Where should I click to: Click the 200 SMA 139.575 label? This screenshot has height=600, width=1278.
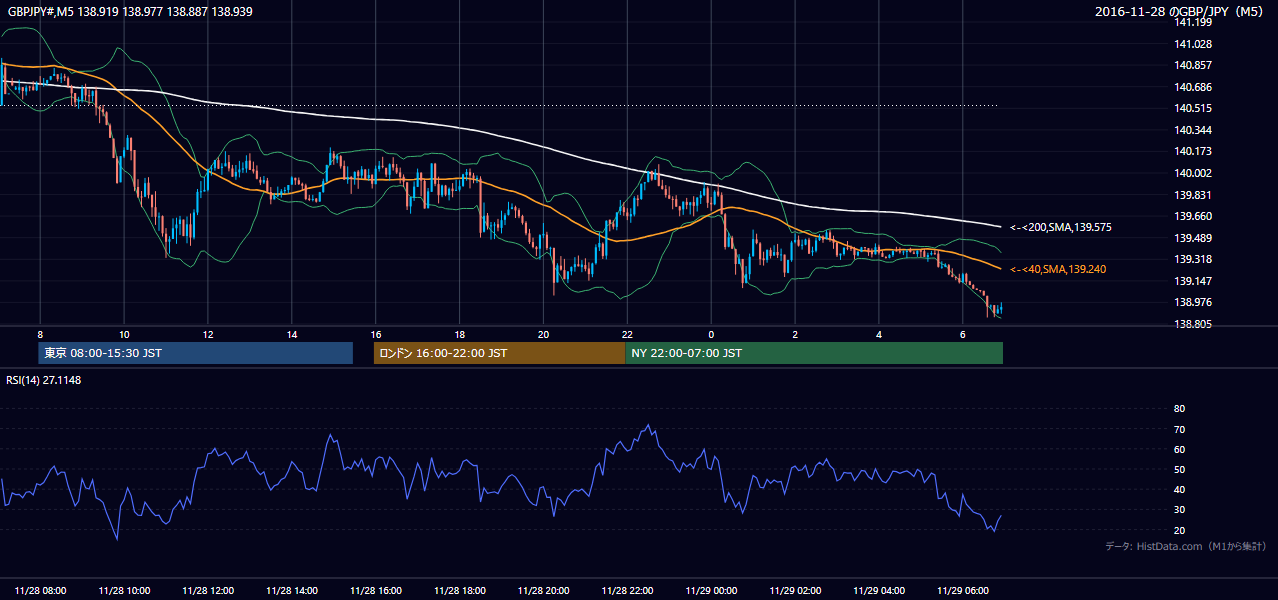[x=1060, y=227]
